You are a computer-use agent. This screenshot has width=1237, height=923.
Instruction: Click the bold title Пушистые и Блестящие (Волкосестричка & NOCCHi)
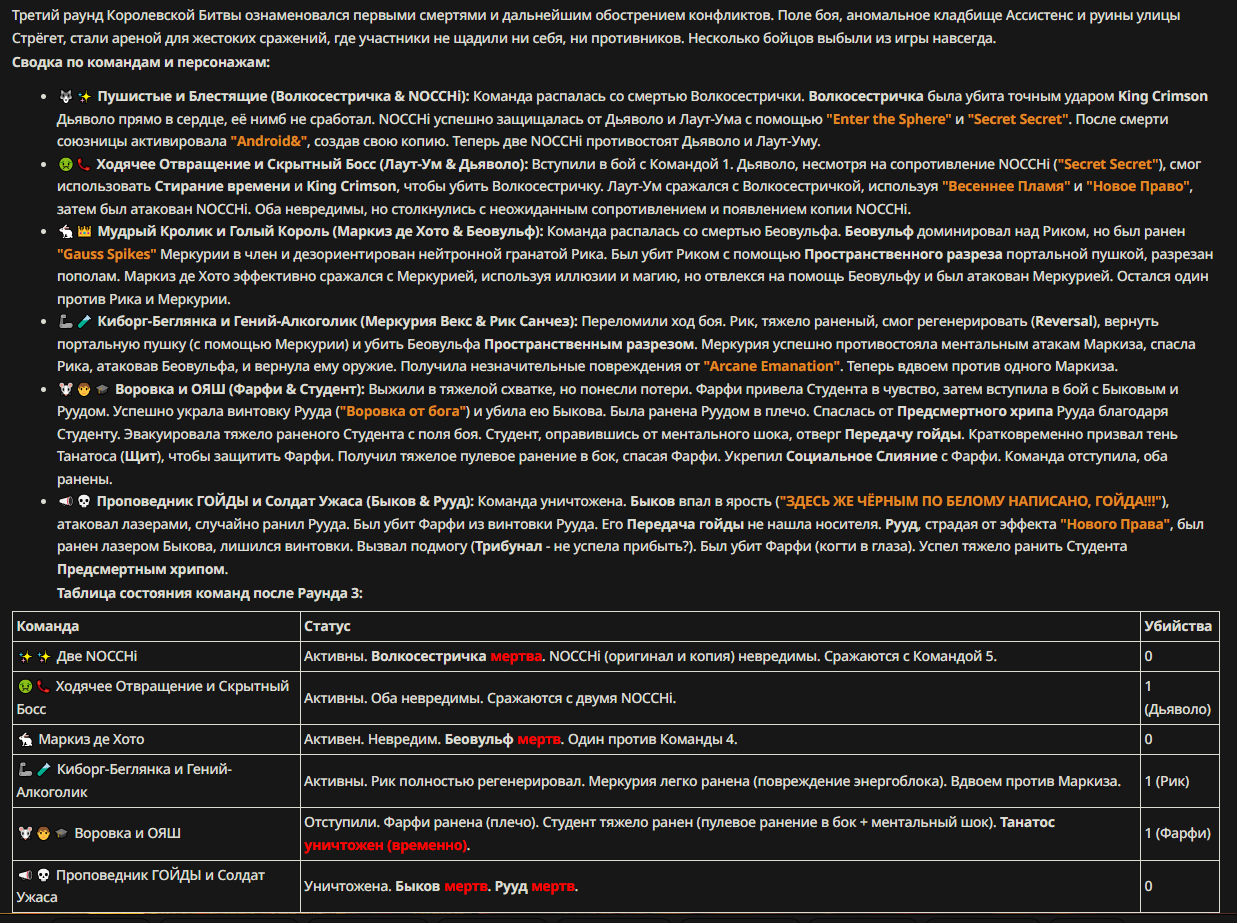pos(283,96)
